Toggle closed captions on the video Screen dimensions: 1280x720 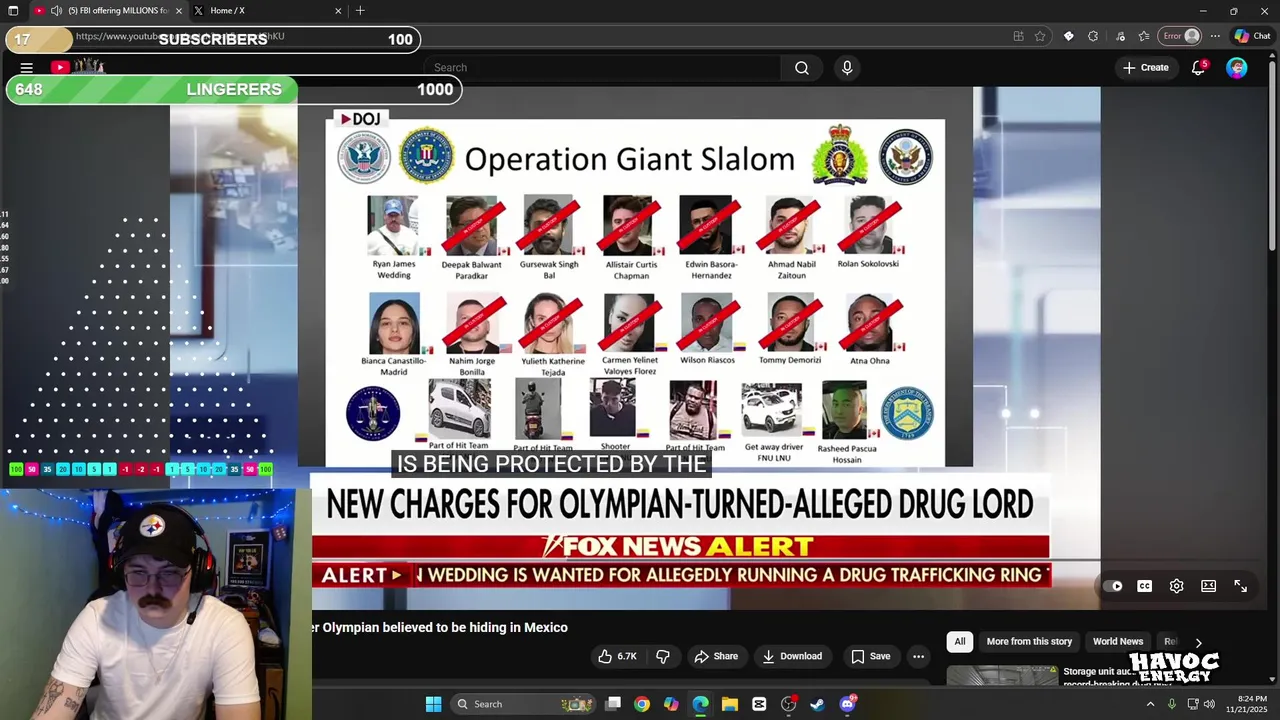(x=1145, y=586)
